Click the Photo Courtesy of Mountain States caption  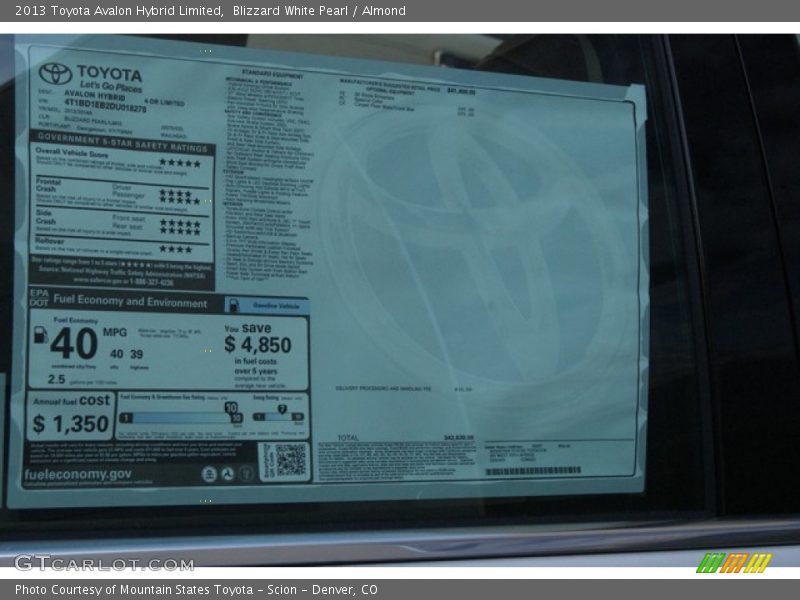pos(196,590)
